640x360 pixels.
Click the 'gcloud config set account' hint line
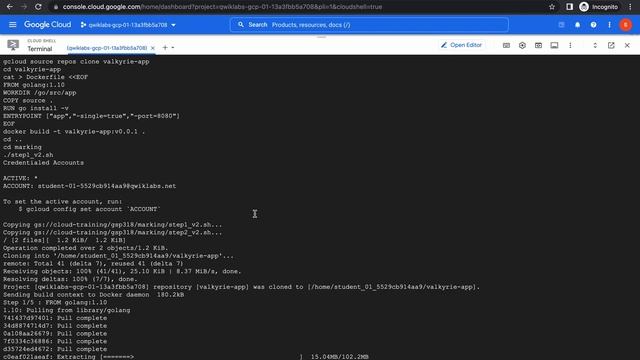(x=89, y=209)
